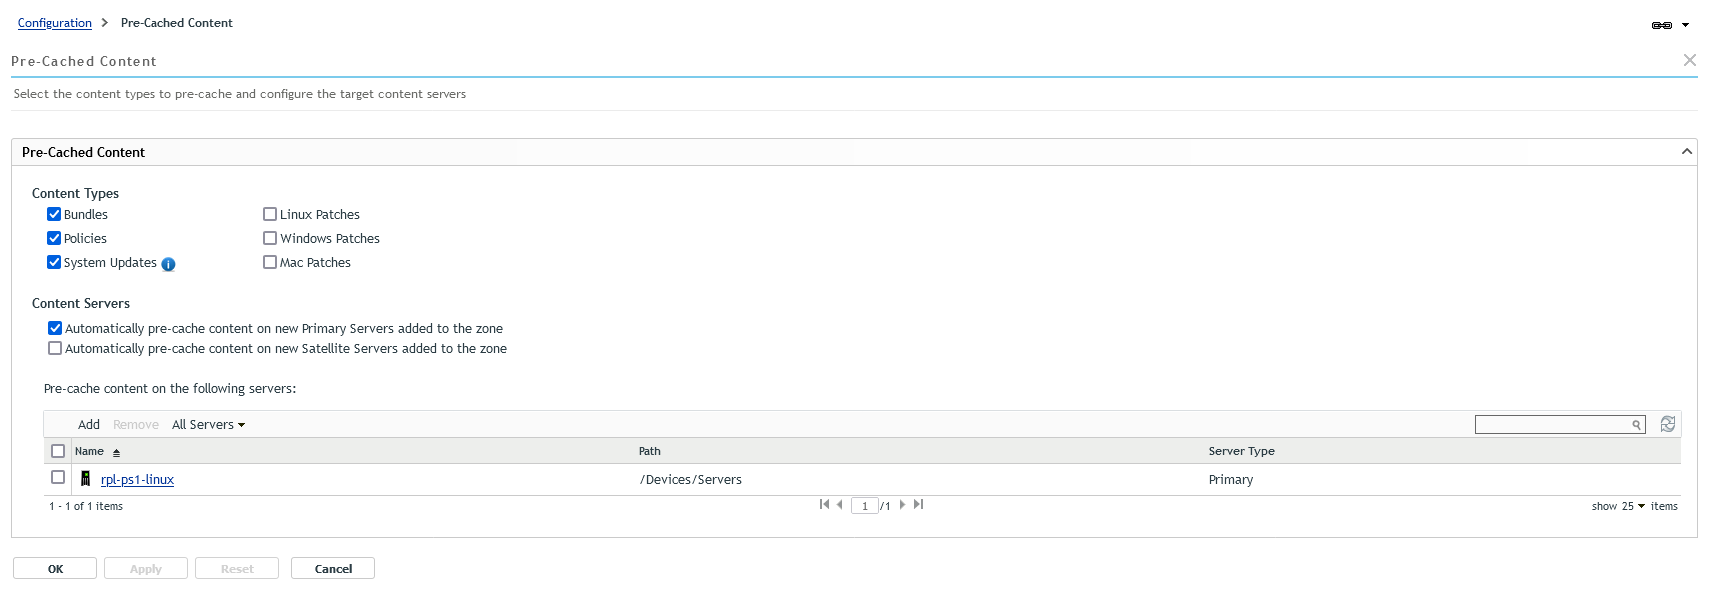
Task: Open dropdown arrow next to link icon
Action: tap(1685, 25)
